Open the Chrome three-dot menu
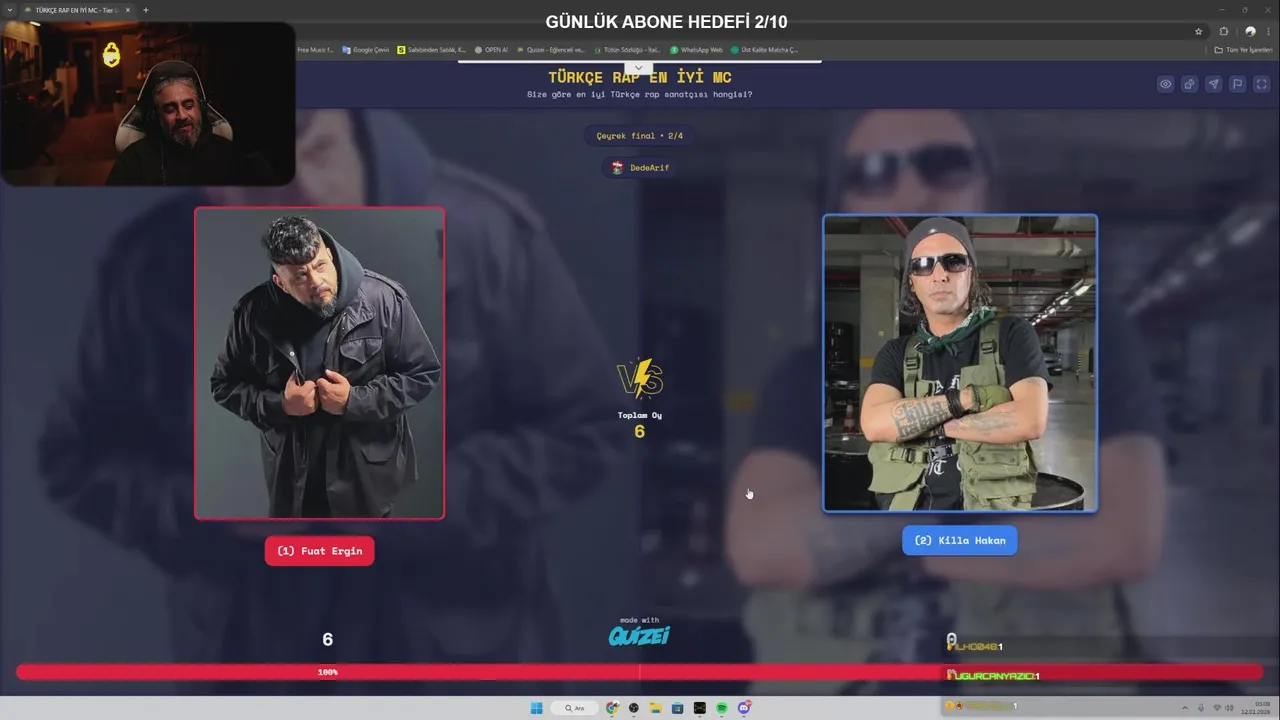 [x=1269, y=31]
